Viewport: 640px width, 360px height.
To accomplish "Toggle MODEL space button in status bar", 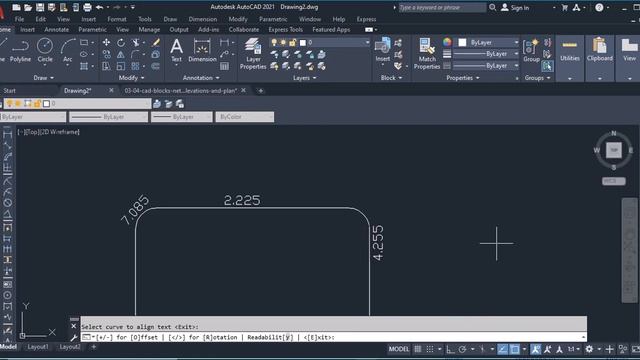I will (x=399, y=349).
